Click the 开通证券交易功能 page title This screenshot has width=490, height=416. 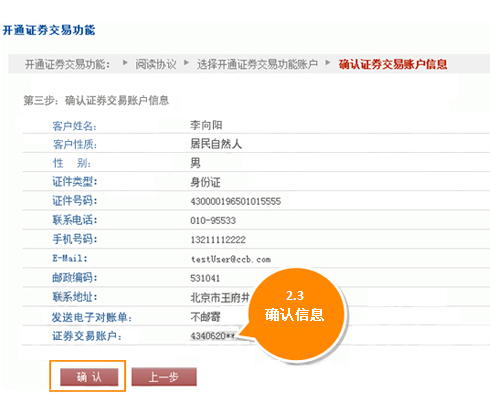coord(49,30)
